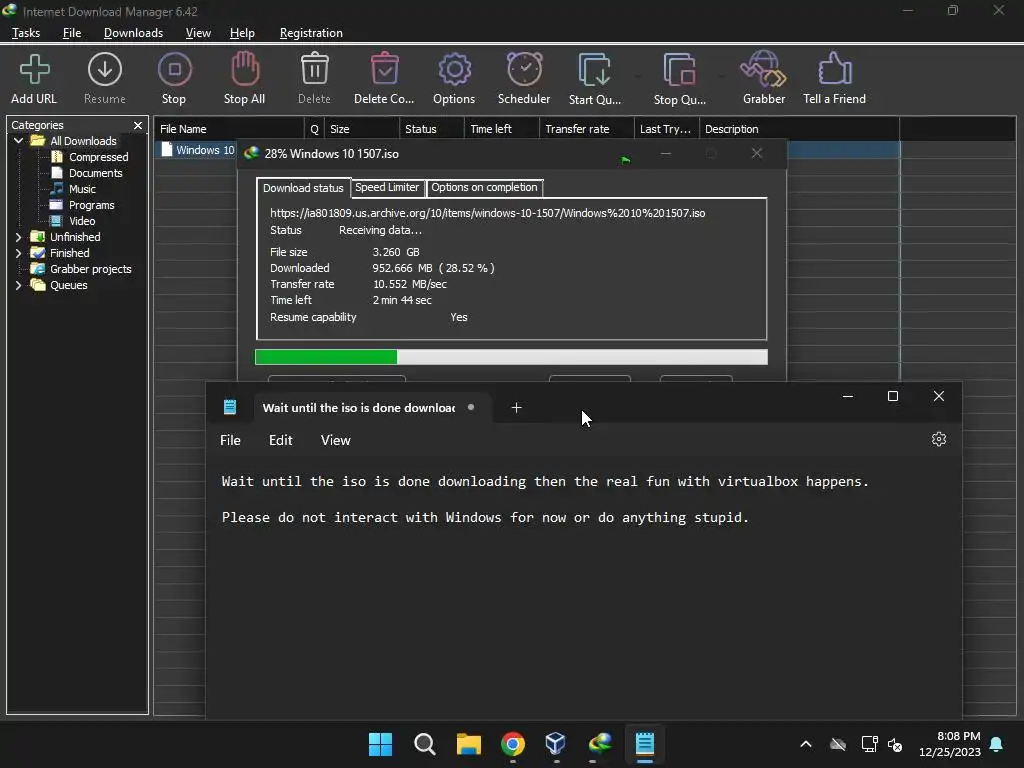Sort by the Size column header
Image resolution: width=1024 pixels, height=768 pixels.
click(x=361, y=129)
